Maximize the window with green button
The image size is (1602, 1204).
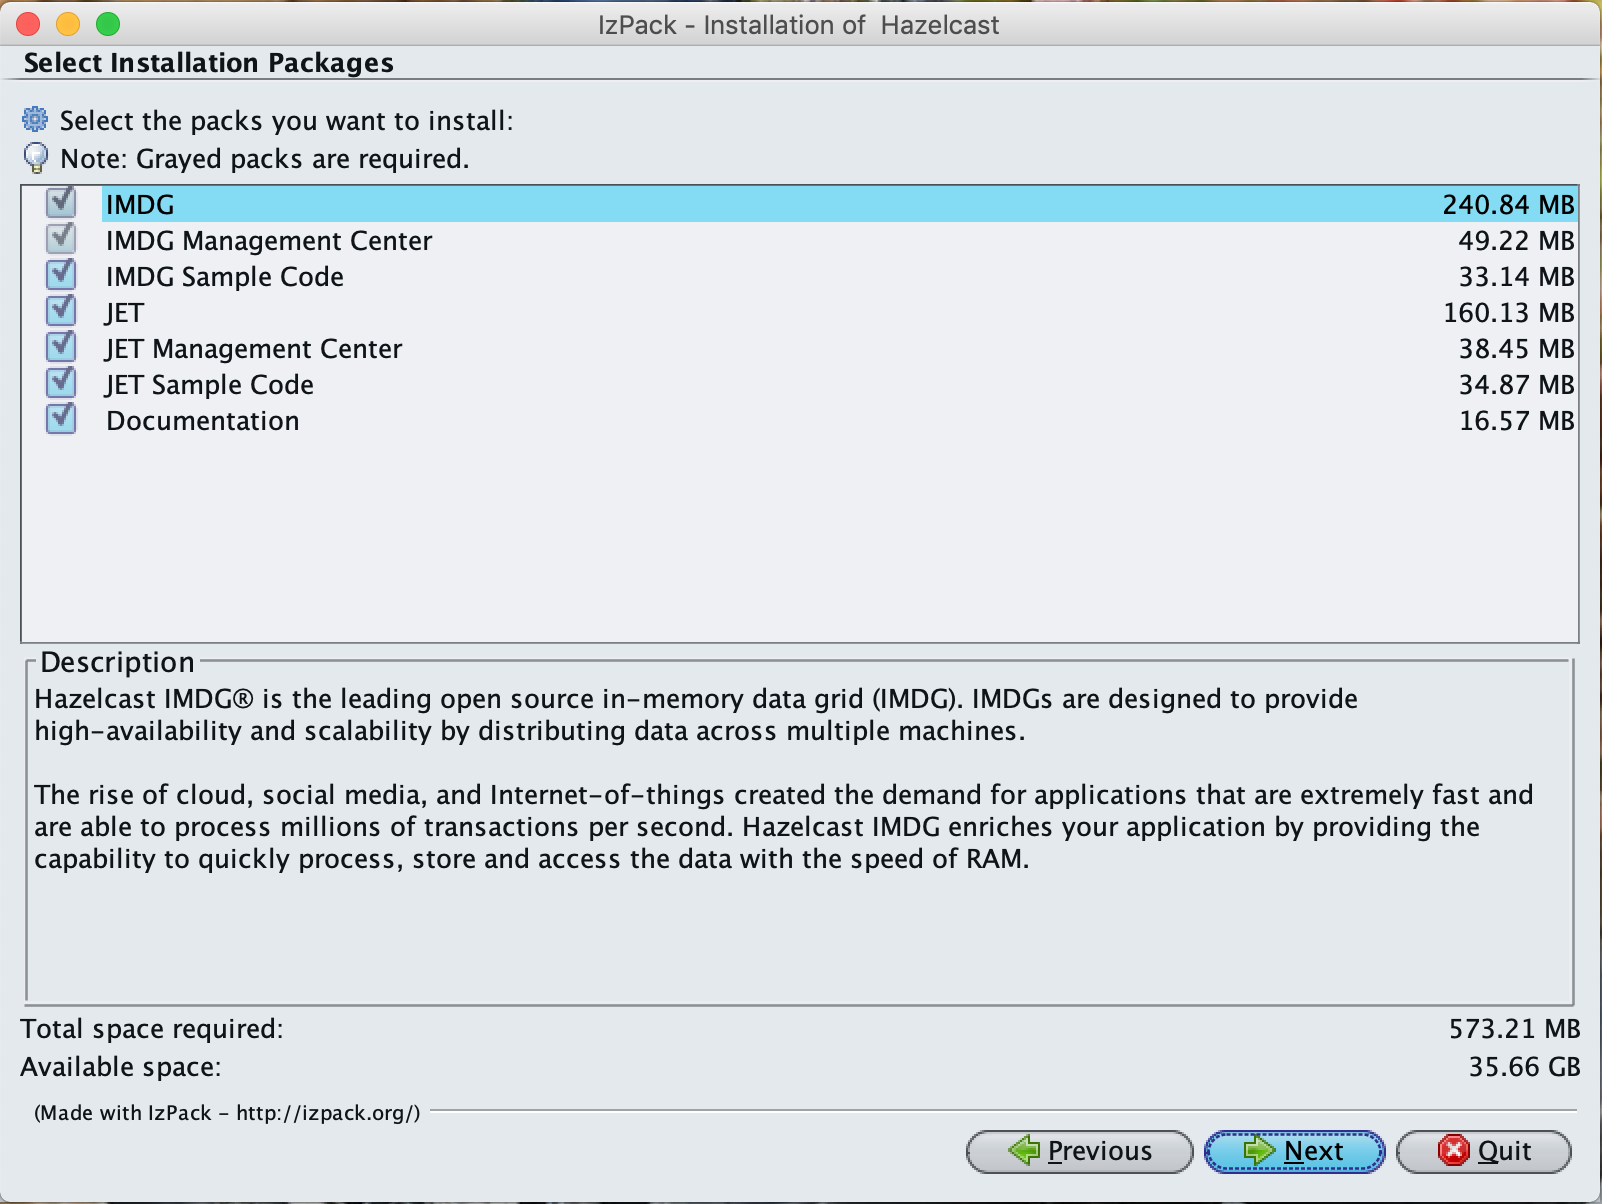pos(108,24)
